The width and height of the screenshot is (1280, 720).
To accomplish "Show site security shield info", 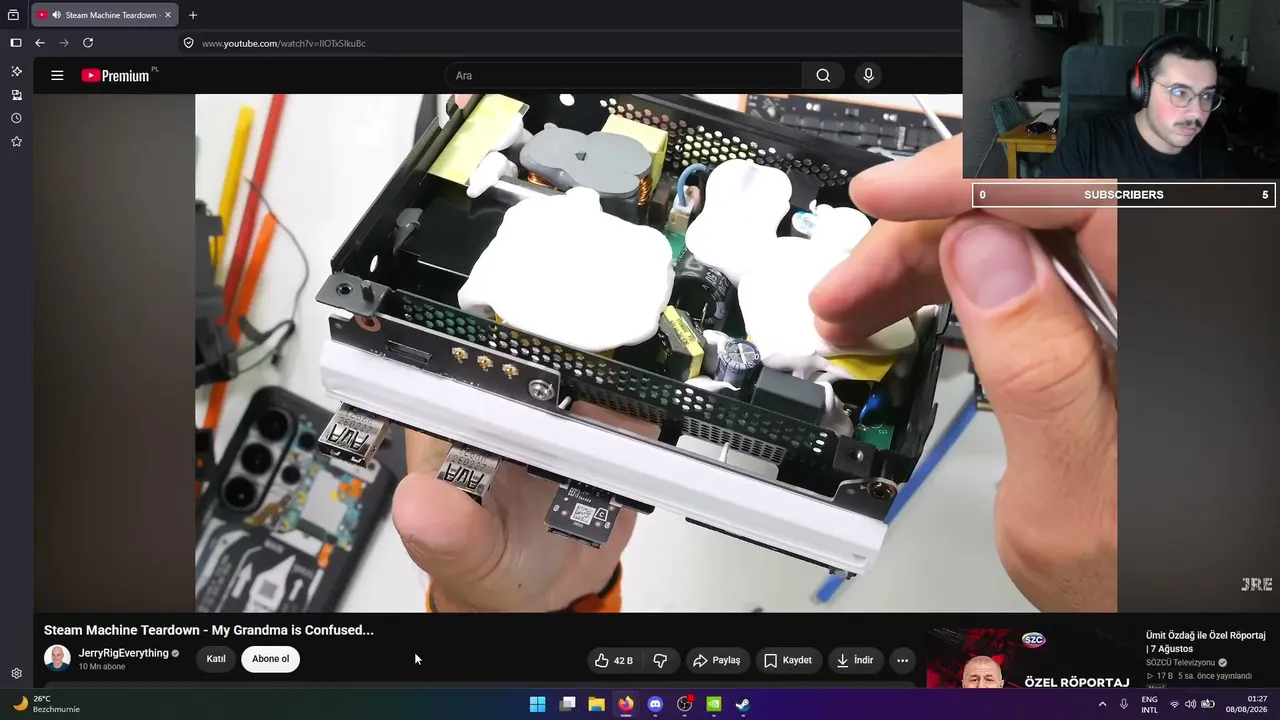I will (188, 43).
